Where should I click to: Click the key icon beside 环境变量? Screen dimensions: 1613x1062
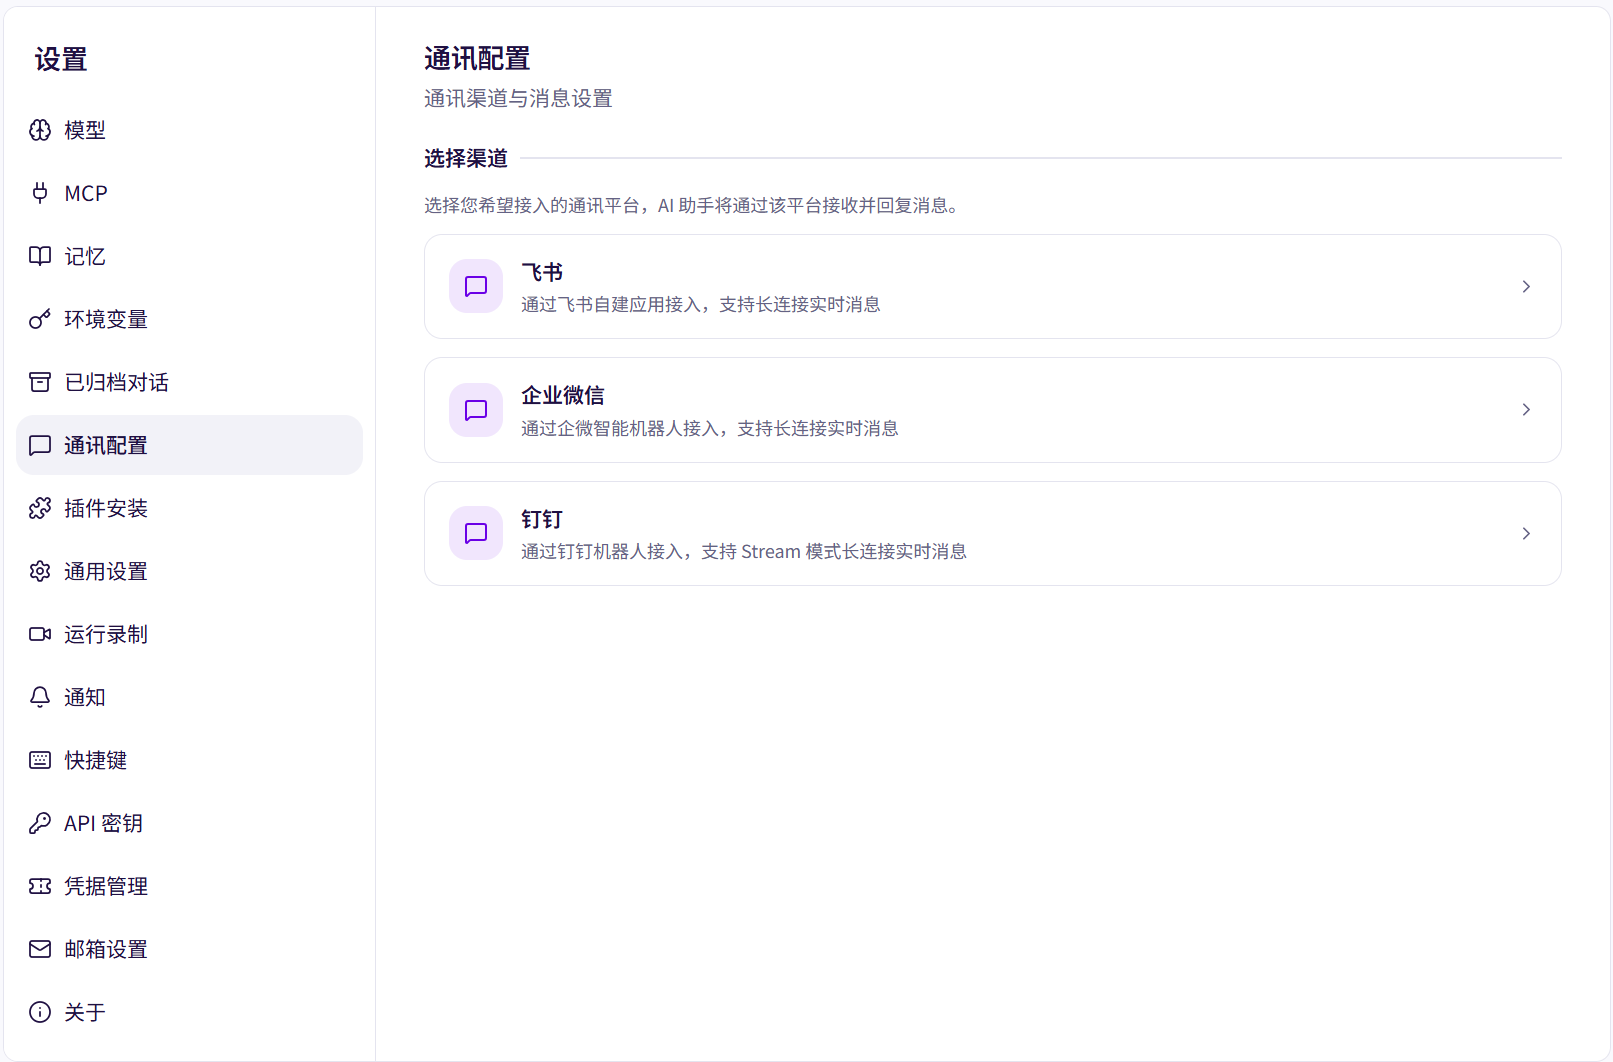(x=40, y=319)
